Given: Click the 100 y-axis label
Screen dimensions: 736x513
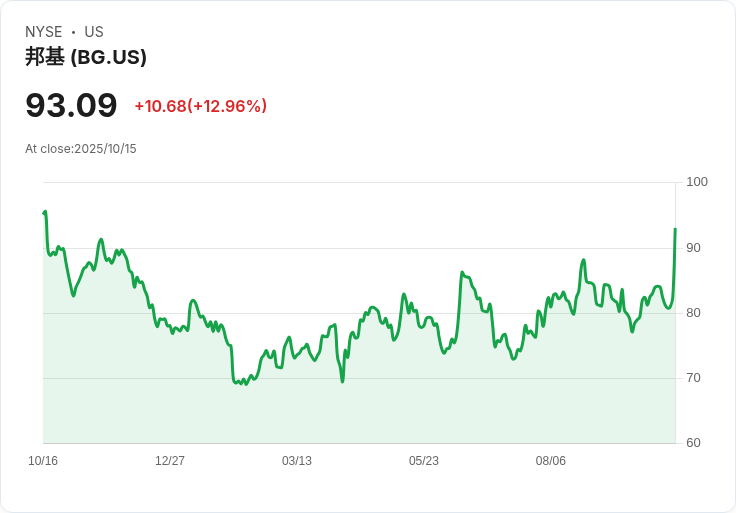Looking at the screenshot, I should pyautogui.click(x=697, y=182).
